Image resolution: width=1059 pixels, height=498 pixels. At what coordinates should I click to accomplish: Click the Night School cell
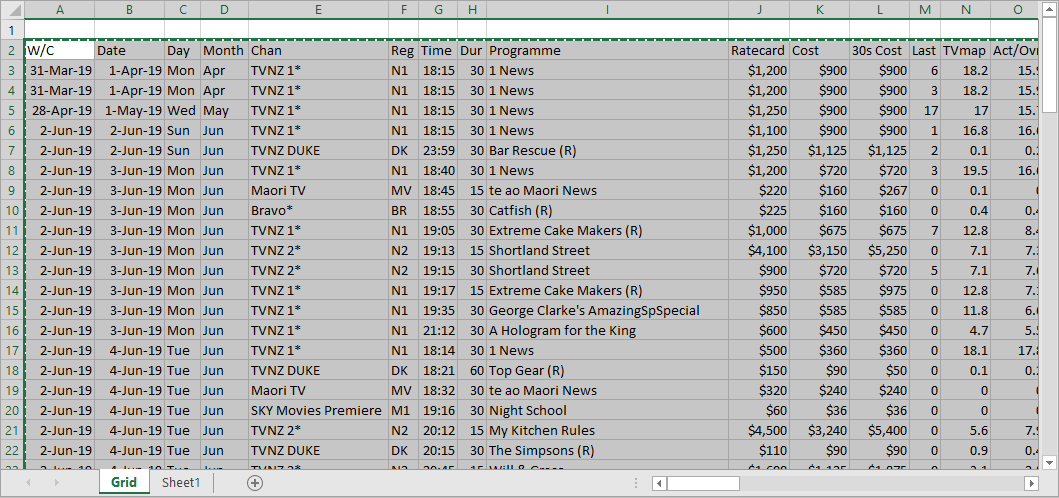pos(607,410)
